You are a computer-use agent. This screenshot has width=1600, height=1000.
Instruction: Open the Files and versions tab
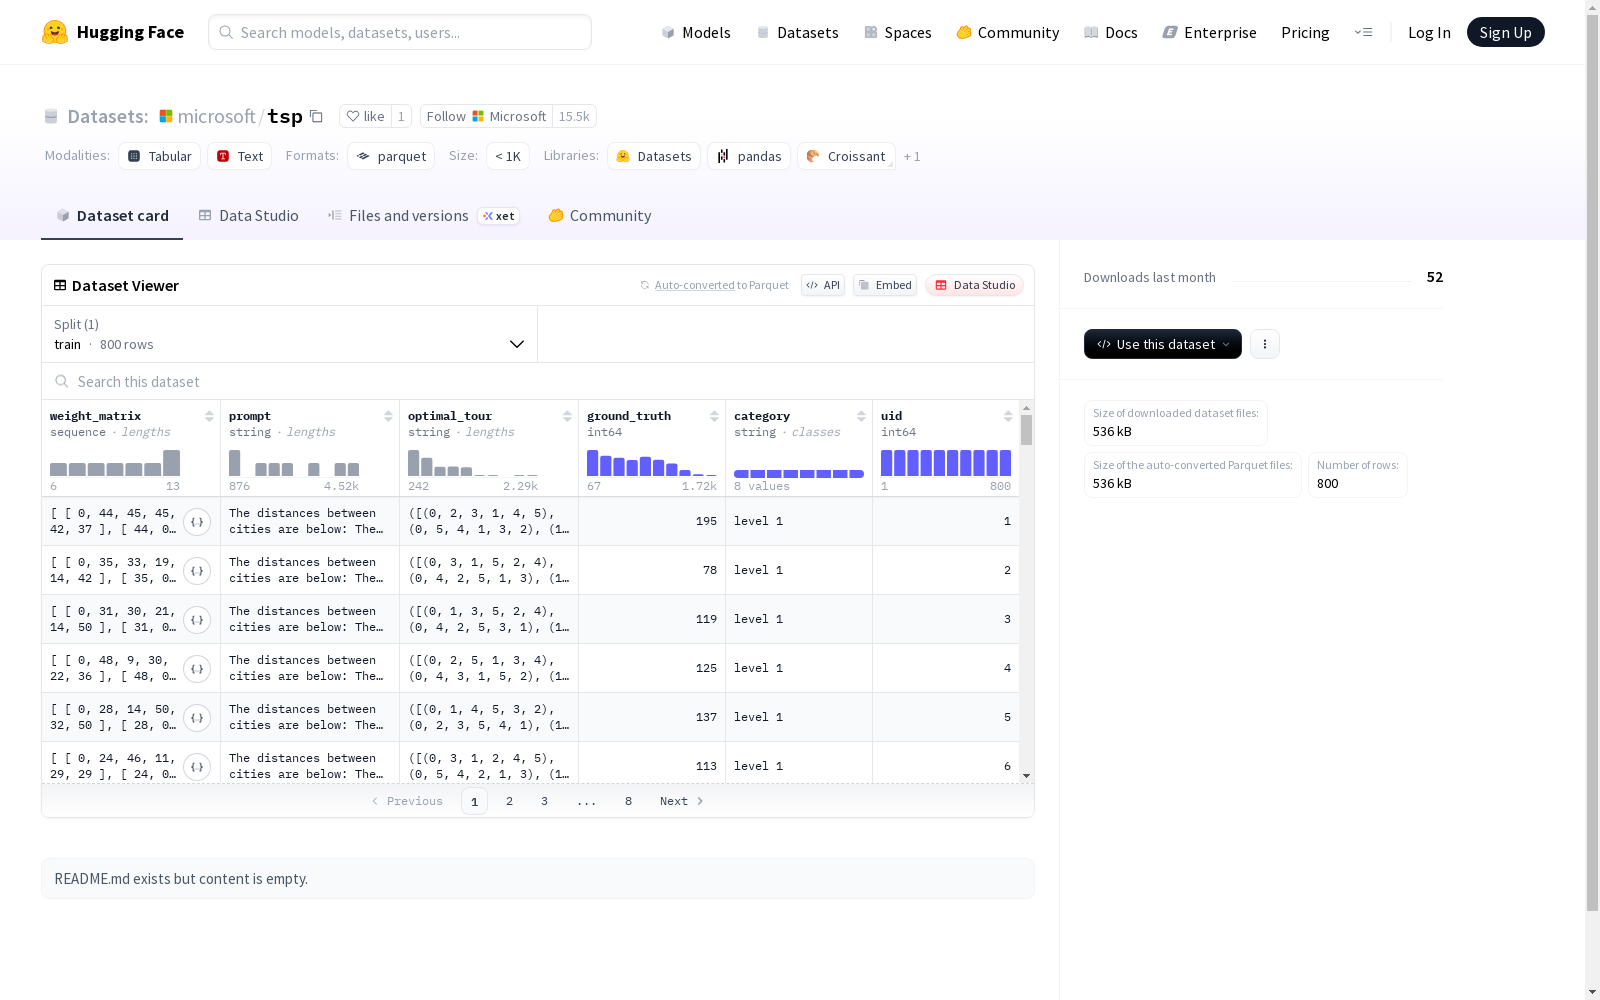423,216
